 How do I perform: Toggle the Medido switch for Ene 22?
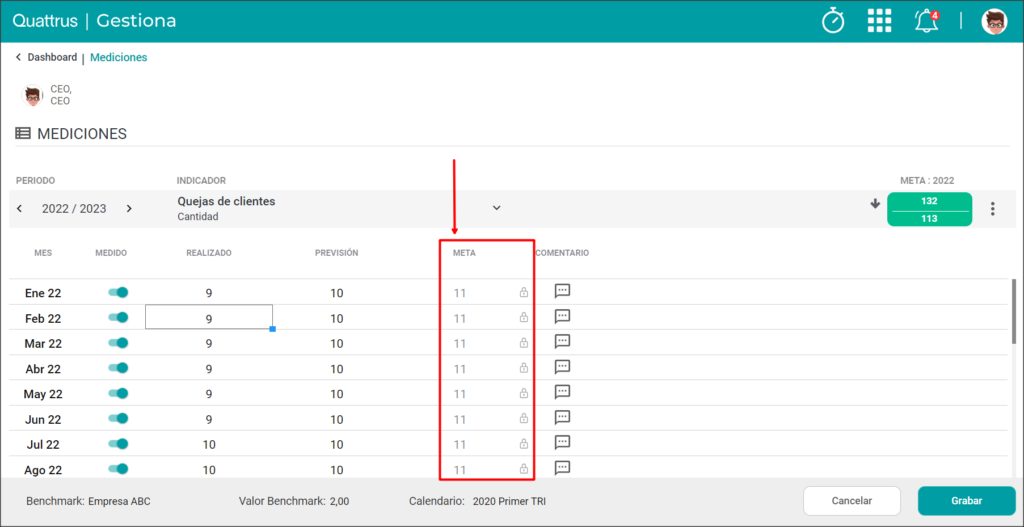coord(118,293)
